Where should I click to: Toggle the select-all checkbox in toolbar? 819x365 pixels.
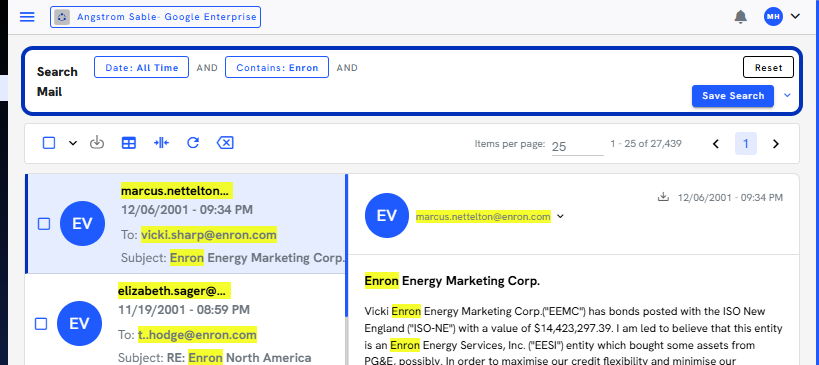[49, 143]
